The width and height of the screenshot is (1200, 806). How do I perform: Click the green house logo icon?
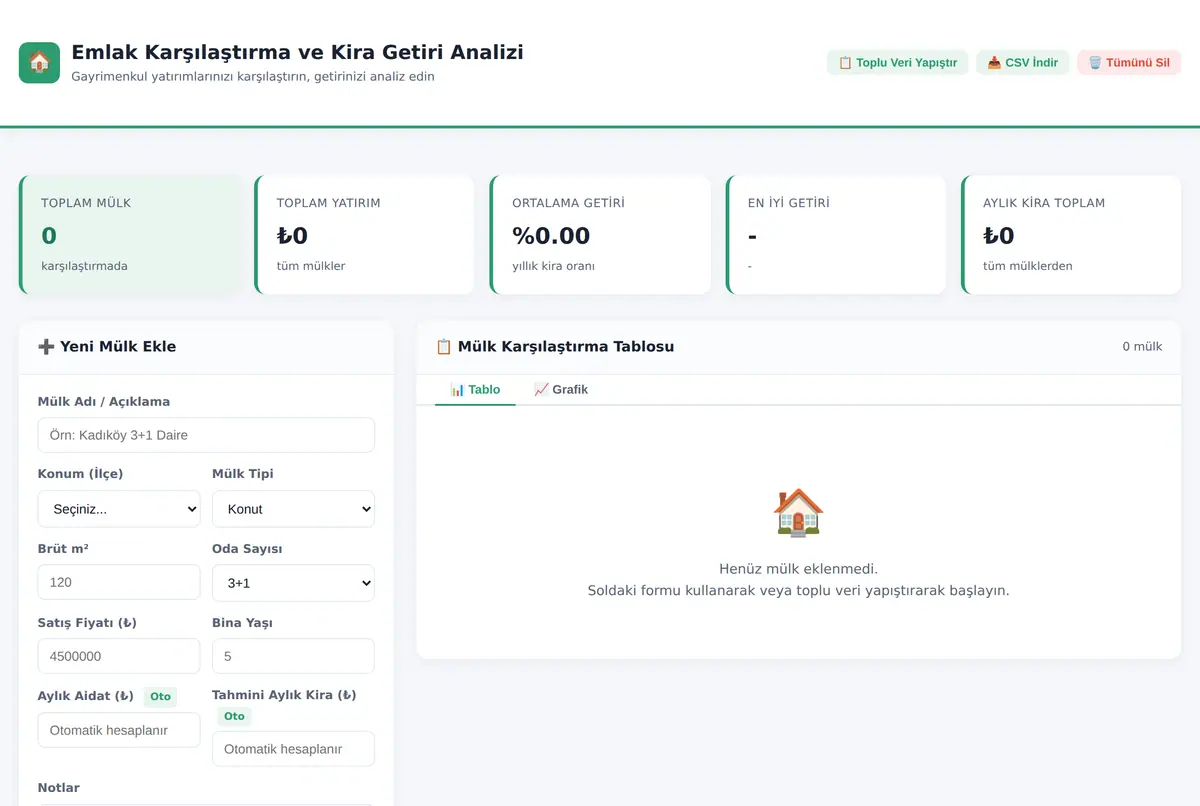[39, 63]
